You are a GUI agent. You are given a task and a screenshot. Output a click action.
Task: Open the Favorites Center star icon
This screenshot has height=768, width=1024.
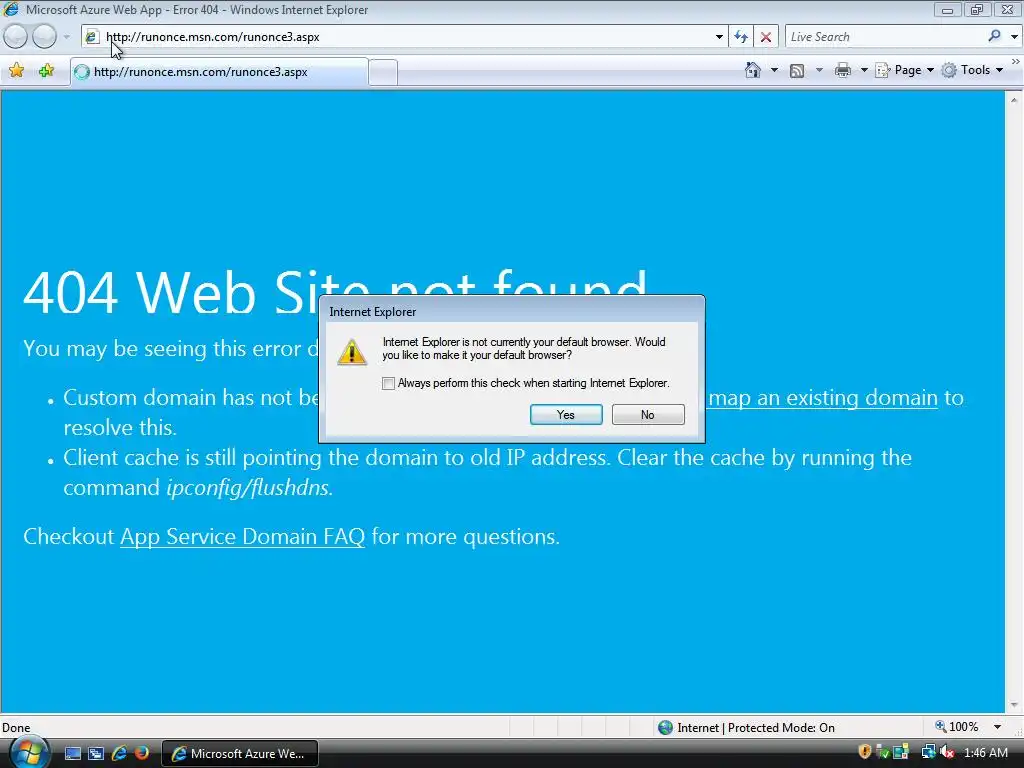coord(17,71)
